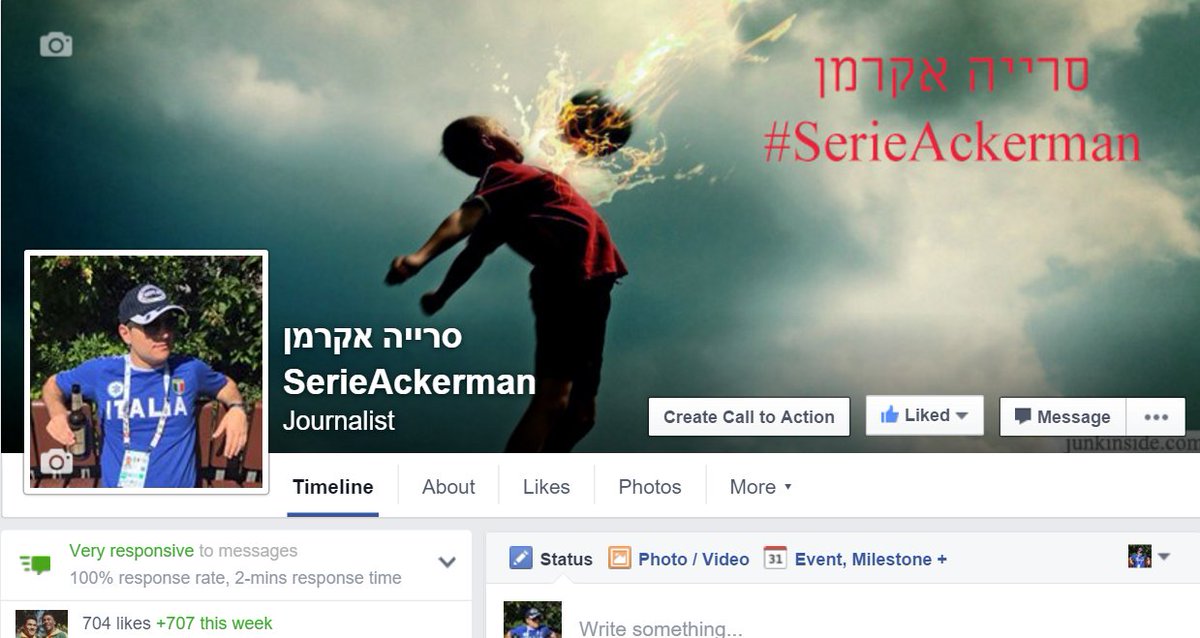Open the page profile picture thumbnail

(x=146, y=371)
